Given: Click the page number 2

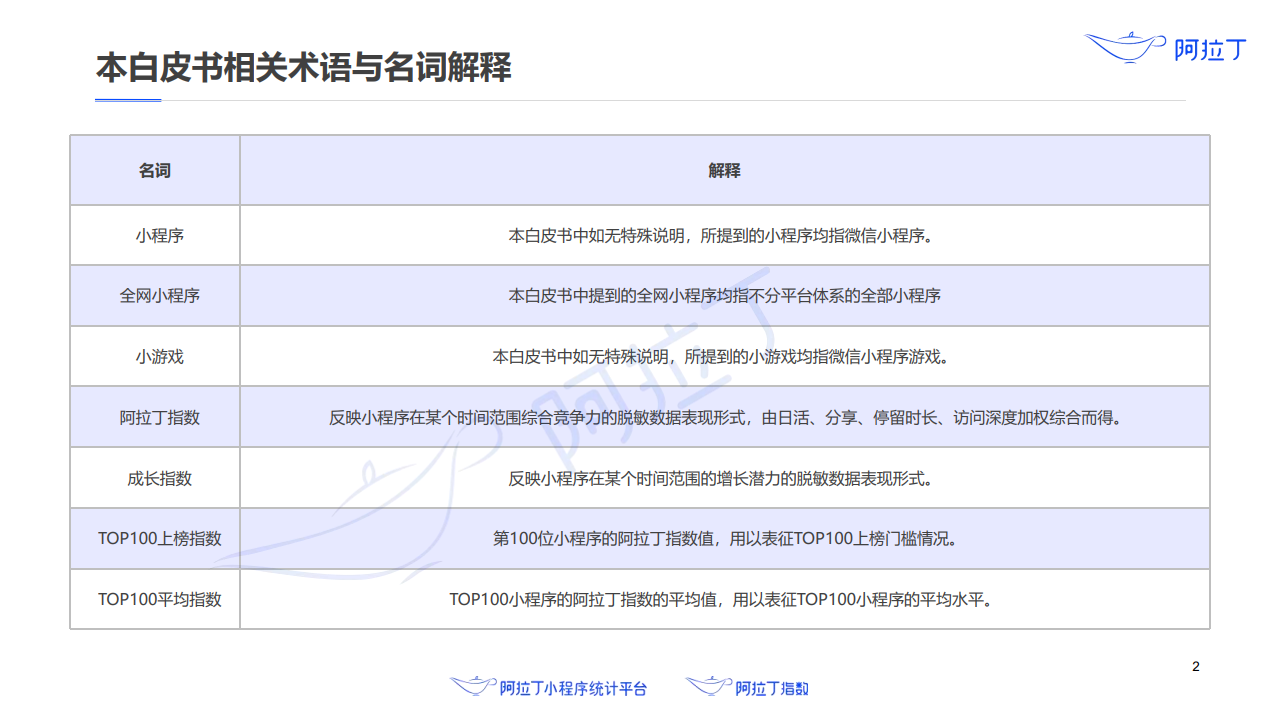Looking at the screenshot, I should tap(1196, 667).
